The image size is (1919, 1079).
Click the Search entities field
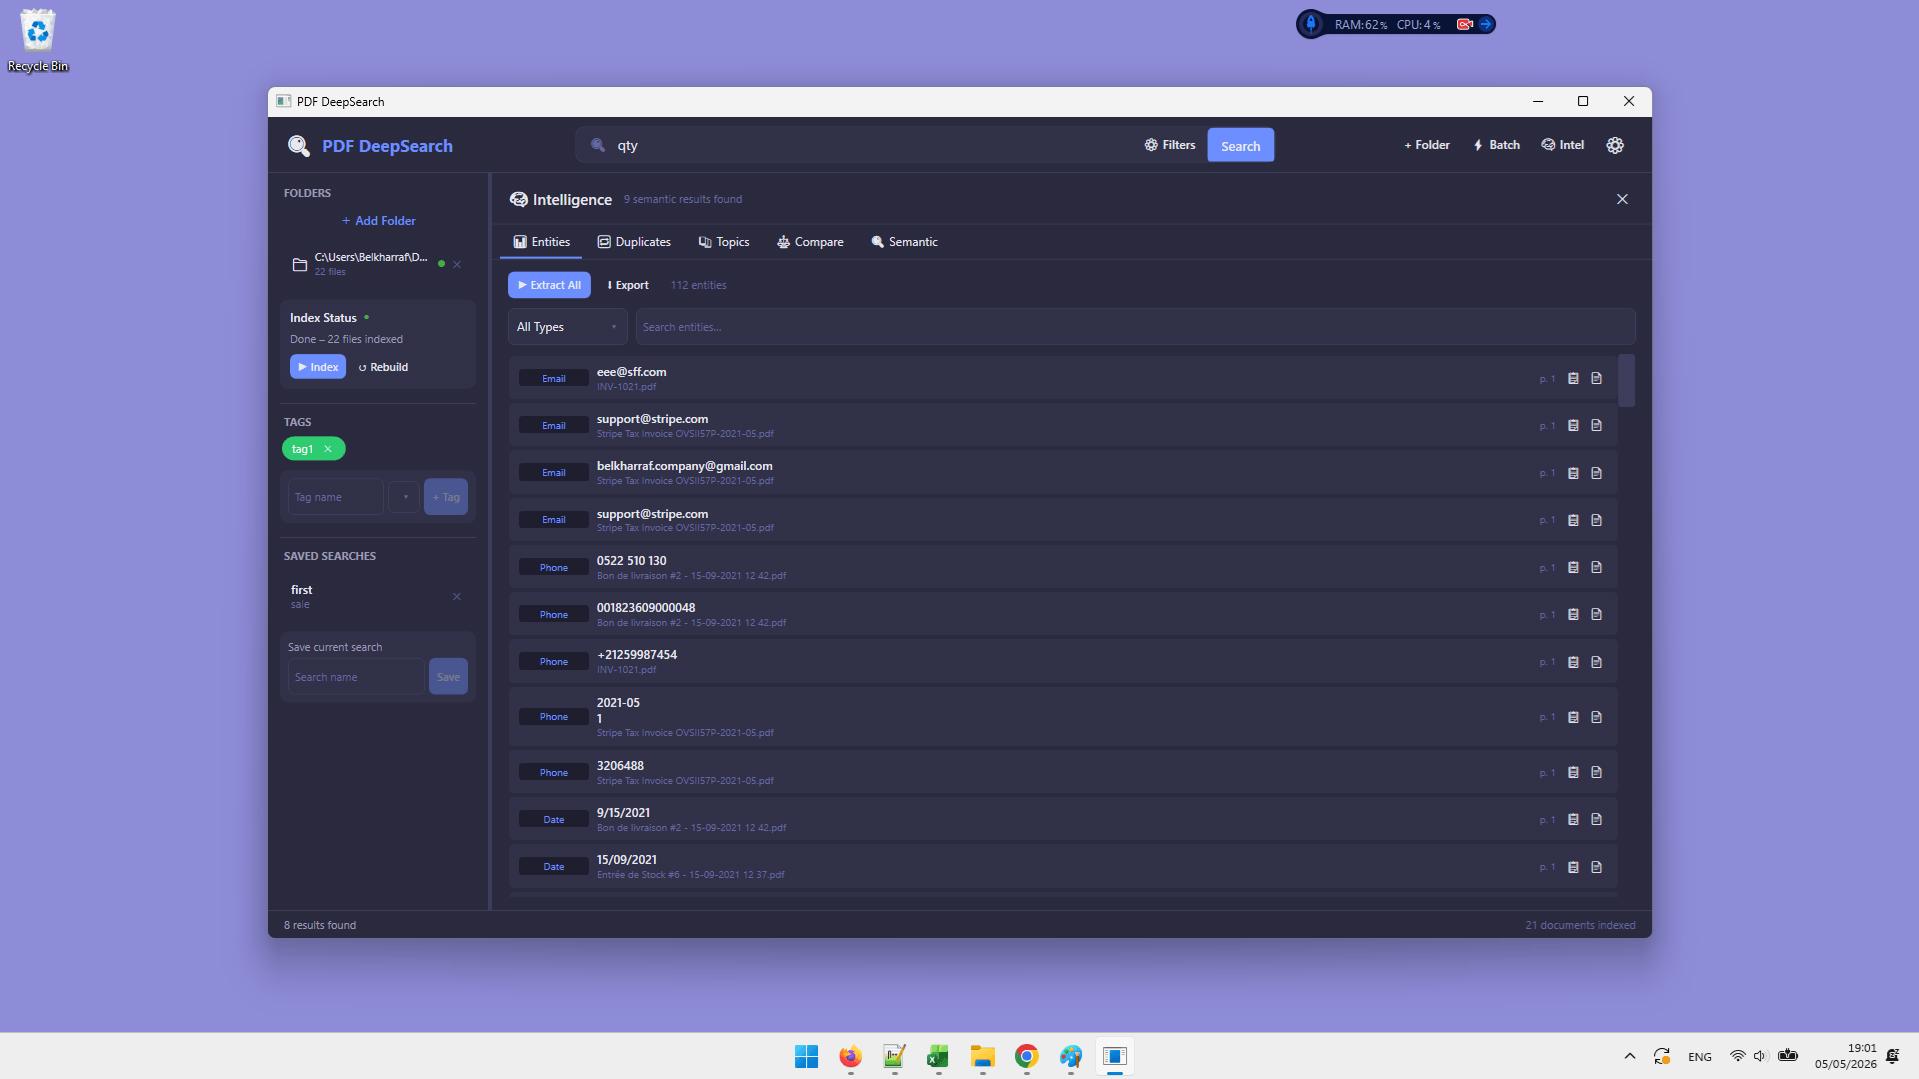tap(1135, 327)
